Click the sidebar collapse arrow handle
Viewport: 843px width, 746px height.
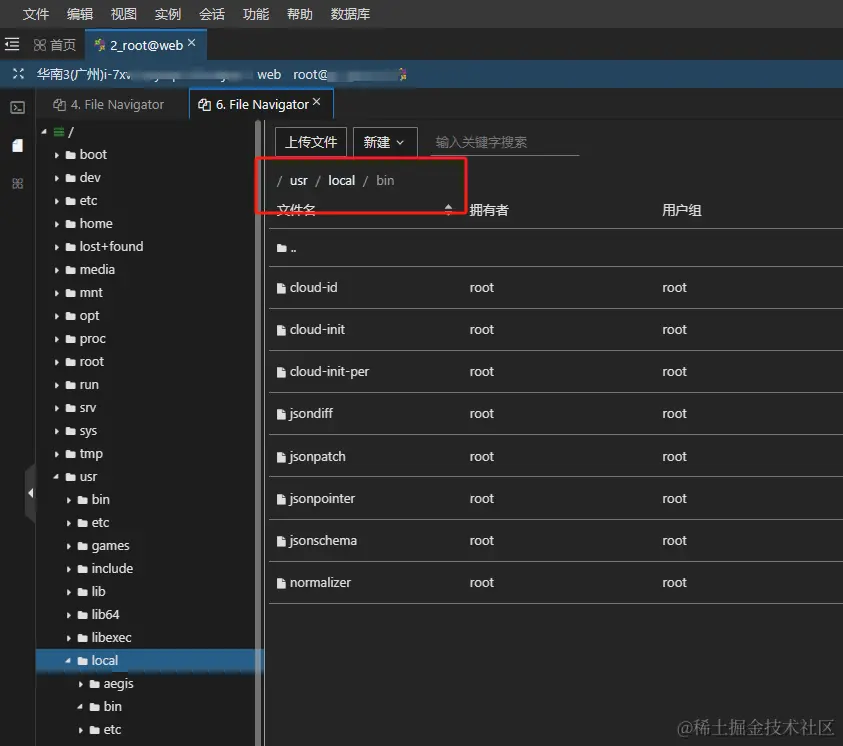[x=31, y=493]
